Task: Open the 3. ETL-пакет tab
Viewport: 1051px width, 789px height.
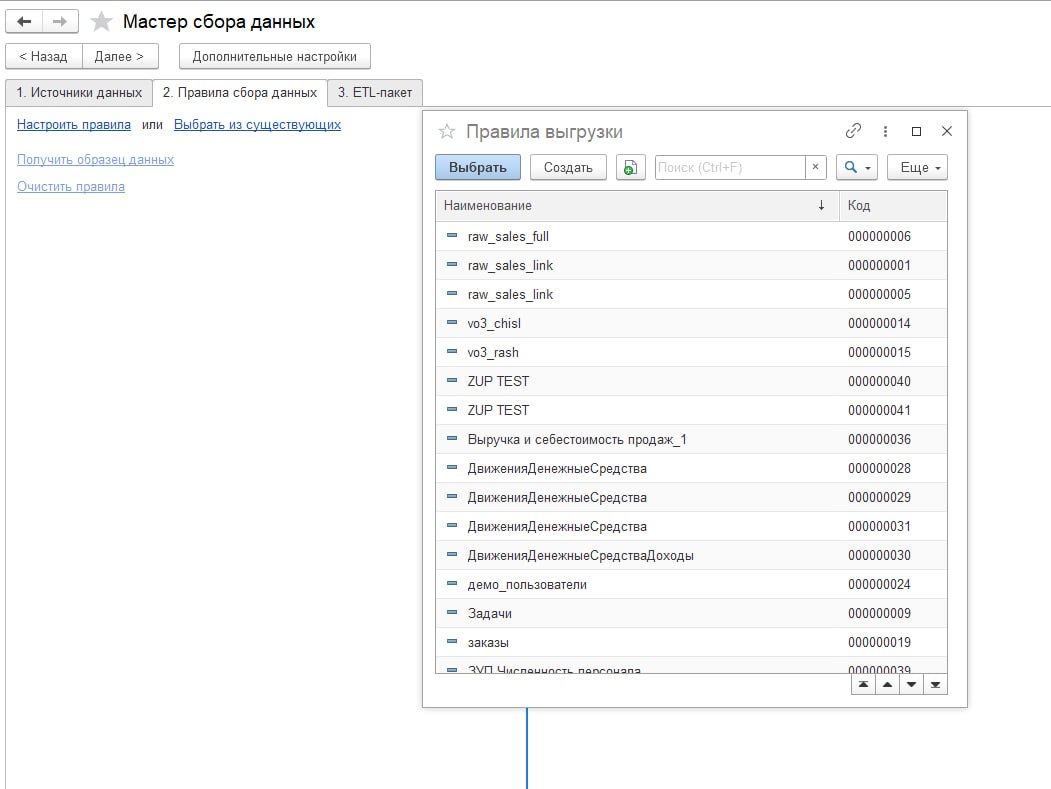Action: (375, 93)
